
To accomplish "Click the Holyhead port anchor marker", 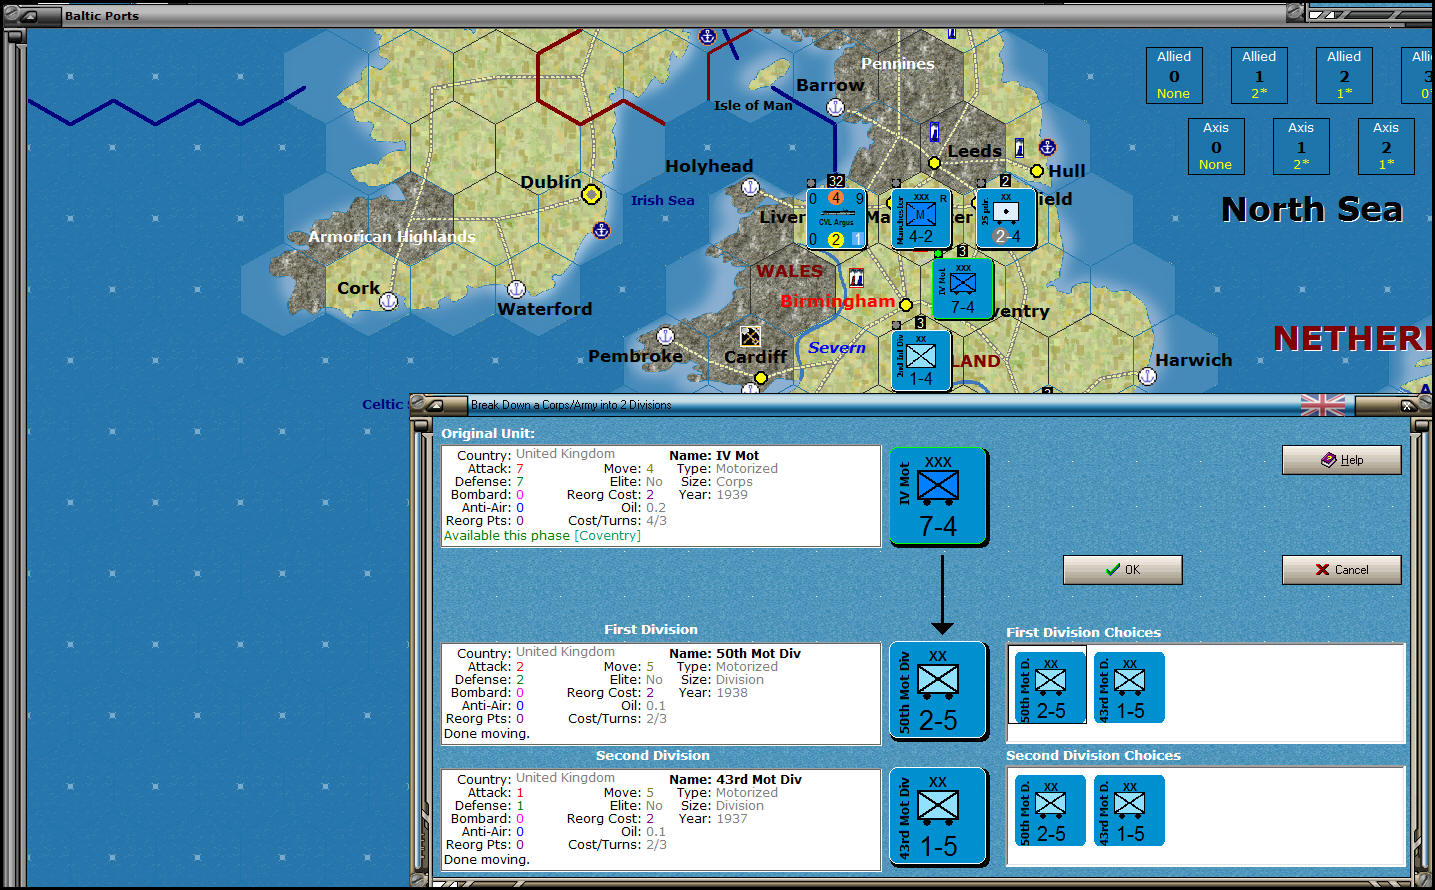I will click(x=750, y=187).
